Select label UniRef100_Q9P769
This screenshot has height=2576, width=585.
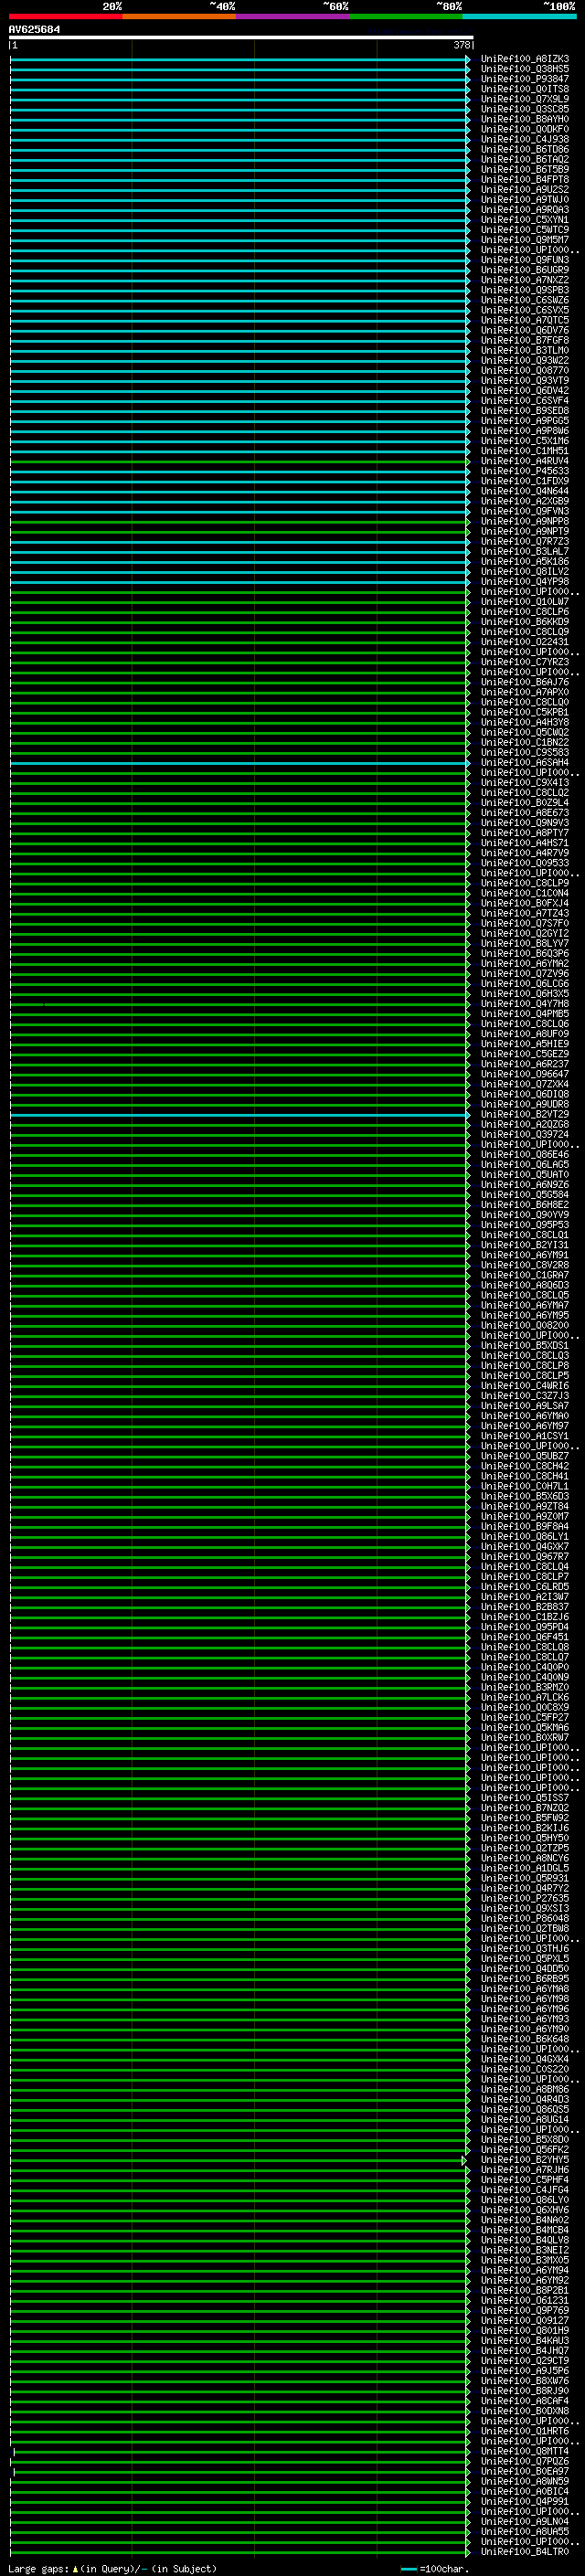524,2311
